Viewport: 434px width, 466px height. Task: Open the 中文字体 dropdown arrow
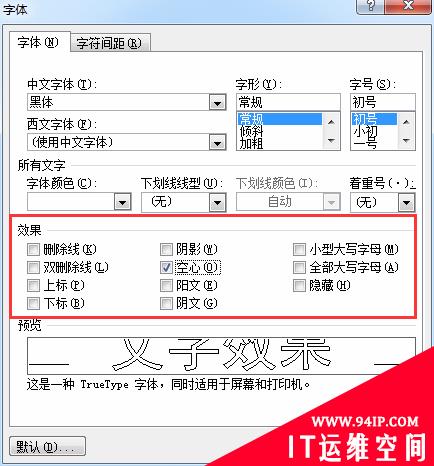218,102
